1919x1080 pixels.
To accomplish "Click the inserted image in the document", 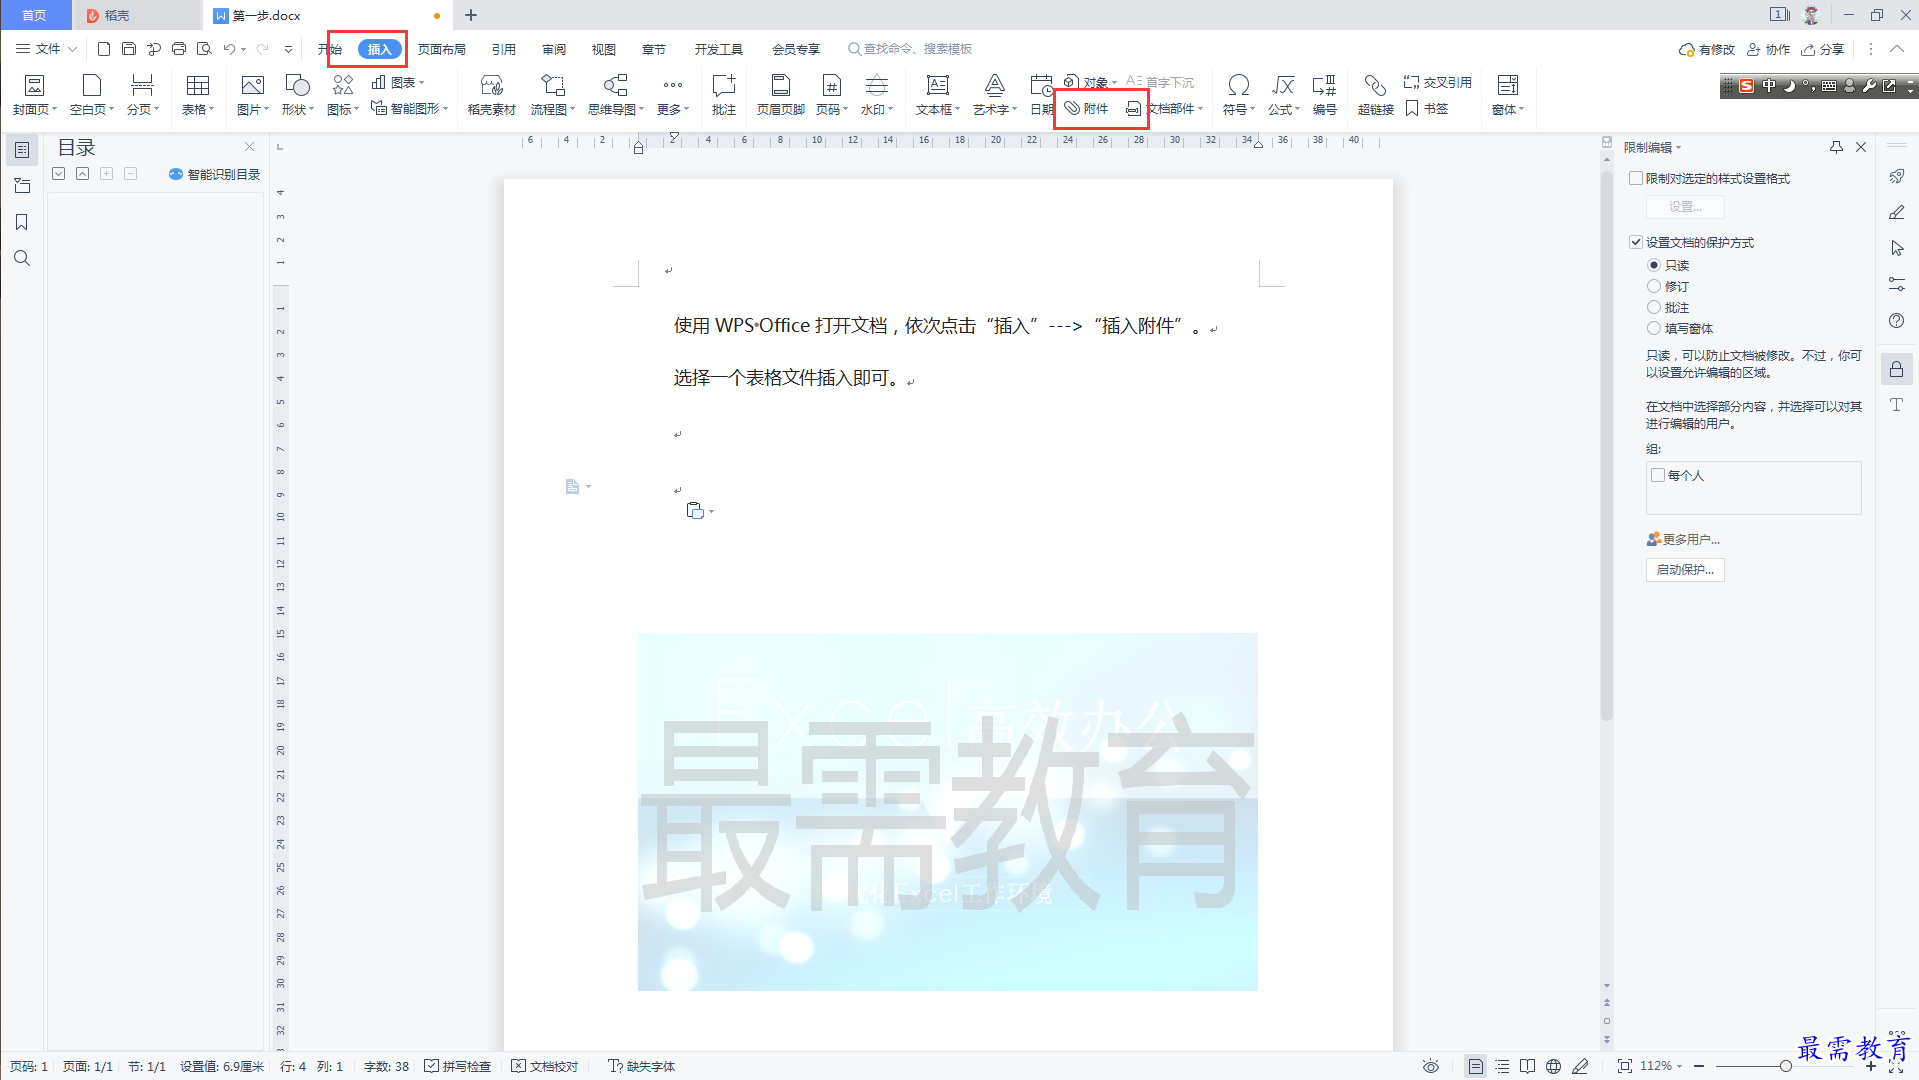I will (948, 812).
